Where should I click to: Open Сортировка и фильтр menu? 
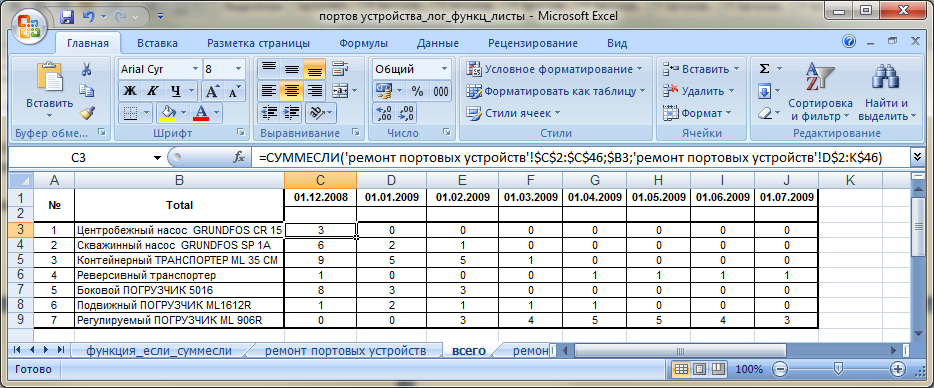point(820,90)
